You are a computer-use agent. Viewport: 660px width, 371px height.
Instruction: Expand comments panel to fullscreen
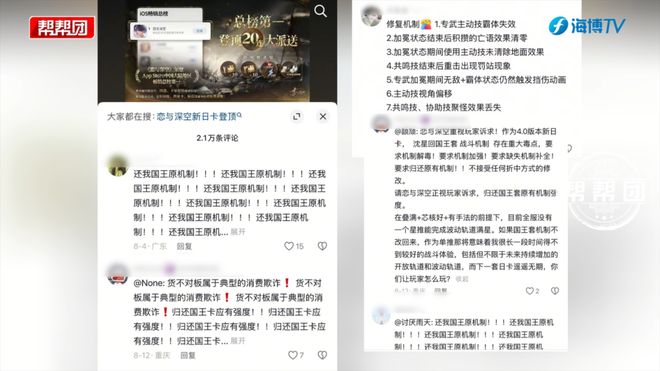(x=297, y=117)
